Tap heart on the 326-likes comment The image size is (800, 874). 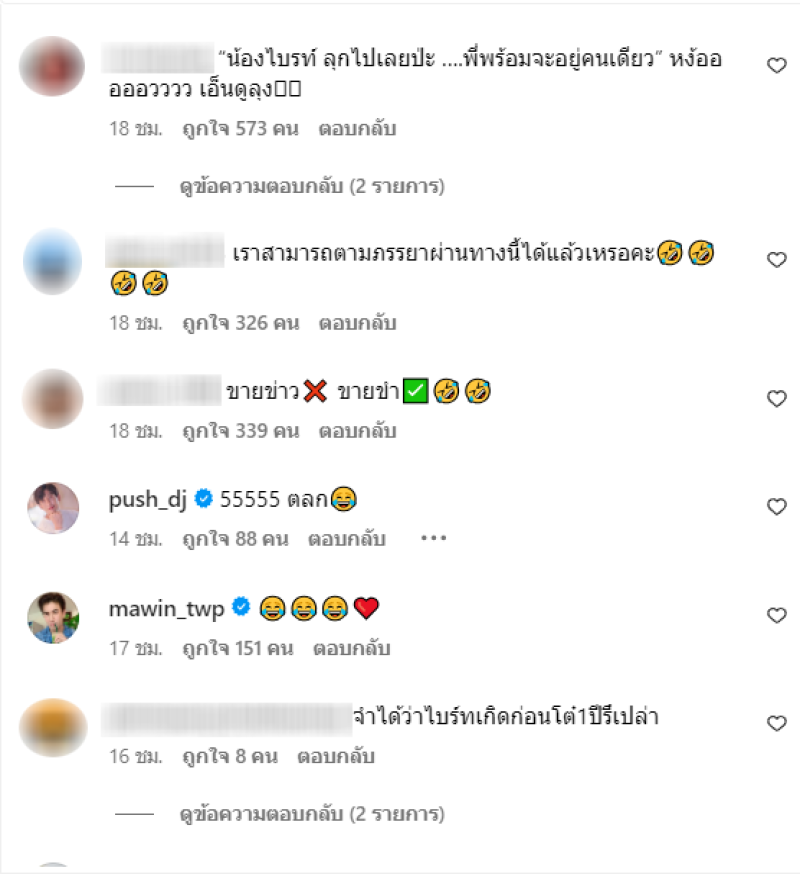[x=777, y=260]
